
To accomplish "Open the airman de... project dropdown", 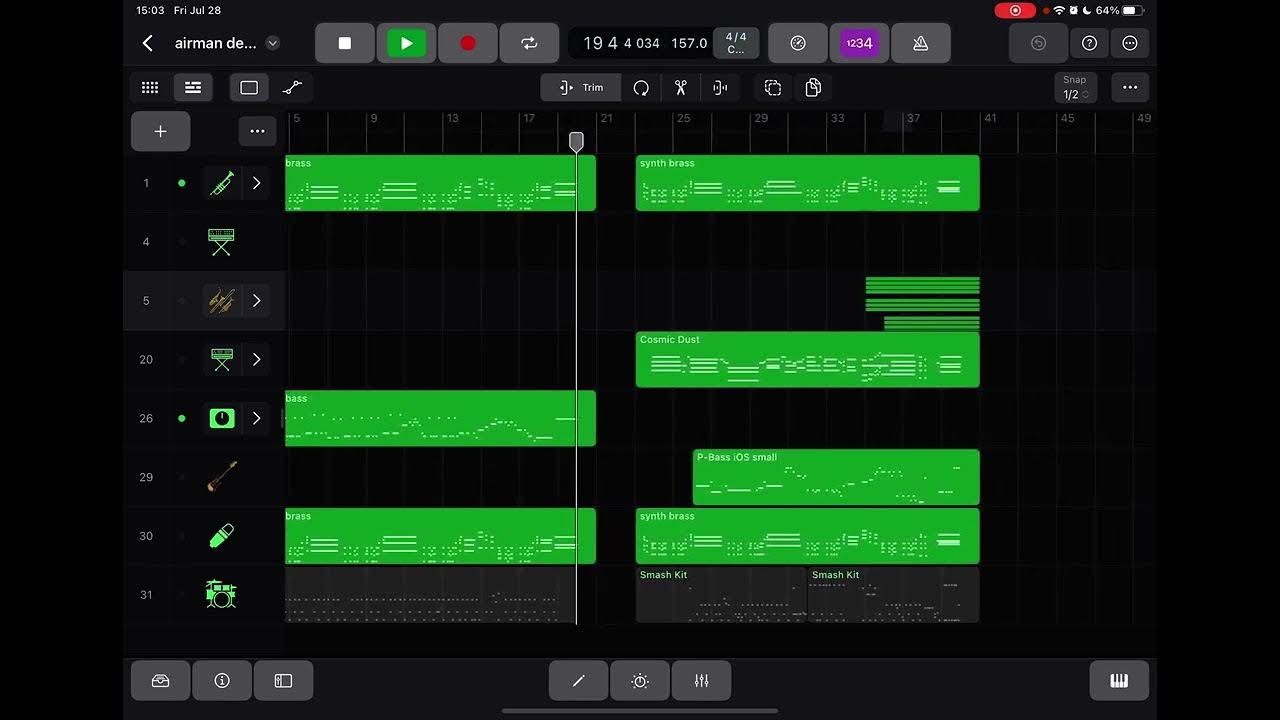I will coord(272,43).
